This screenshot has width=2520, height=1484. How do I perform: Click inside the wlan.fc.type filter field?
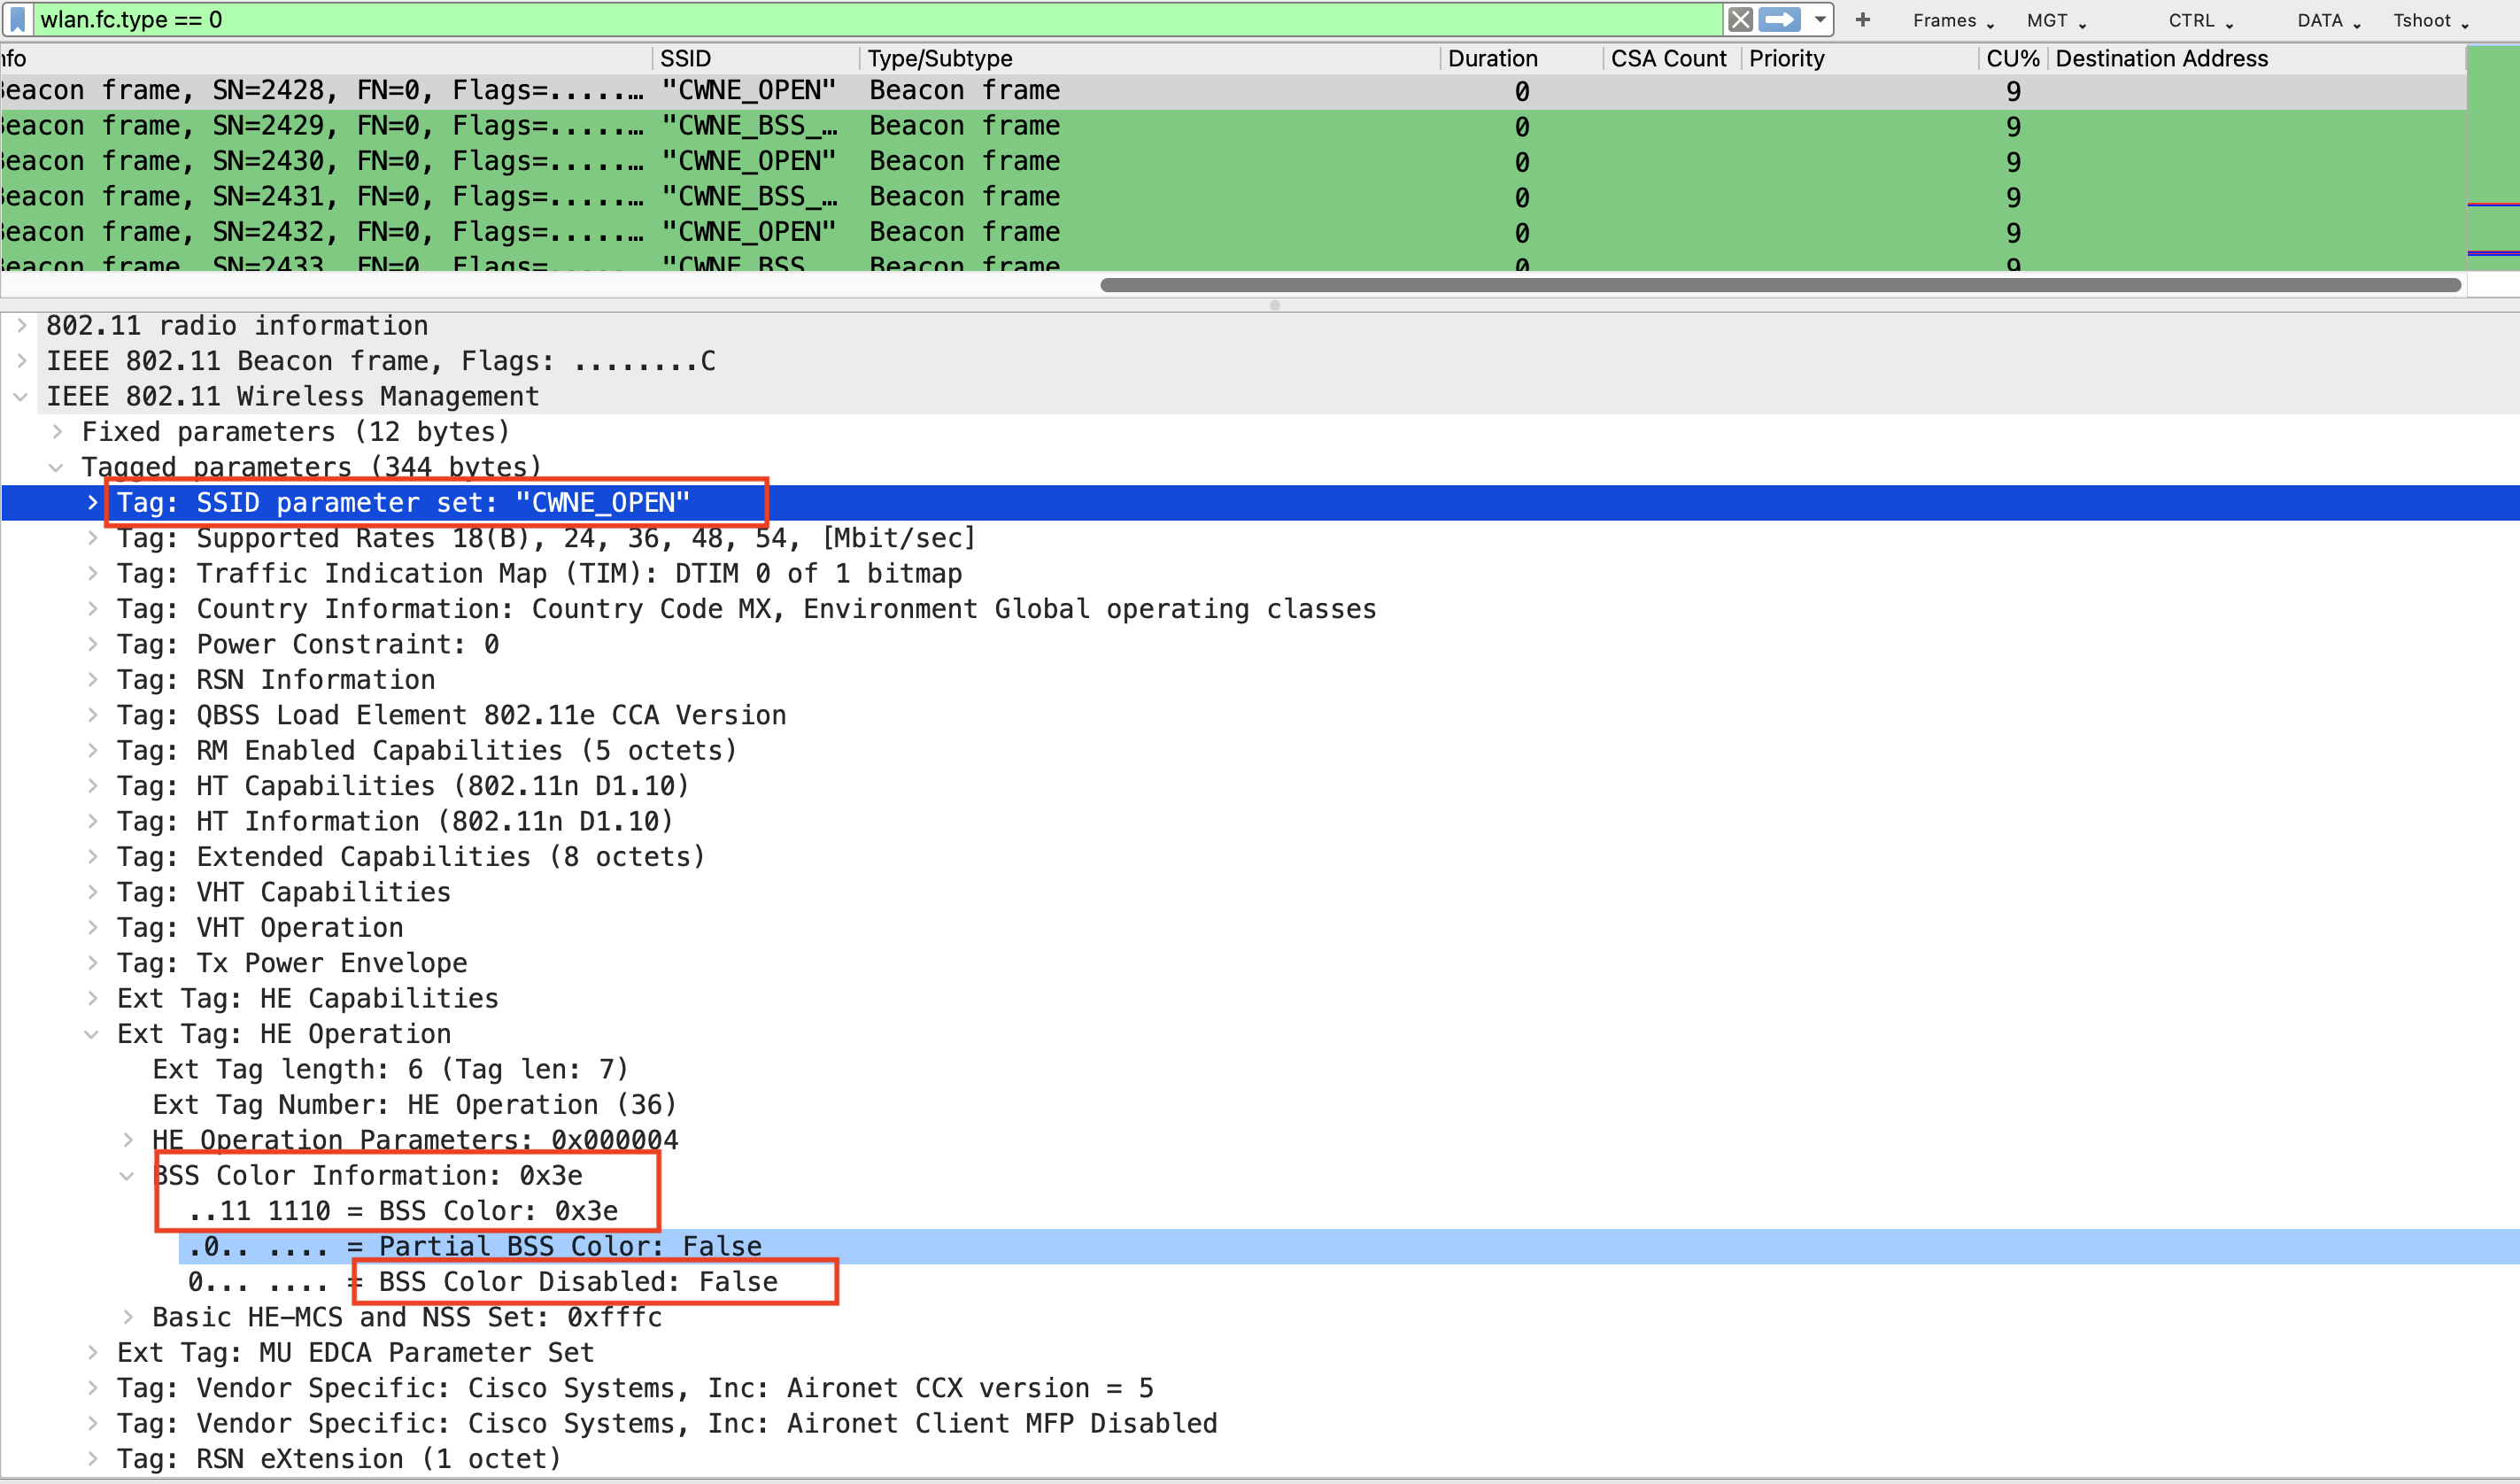tap(400, 19)
